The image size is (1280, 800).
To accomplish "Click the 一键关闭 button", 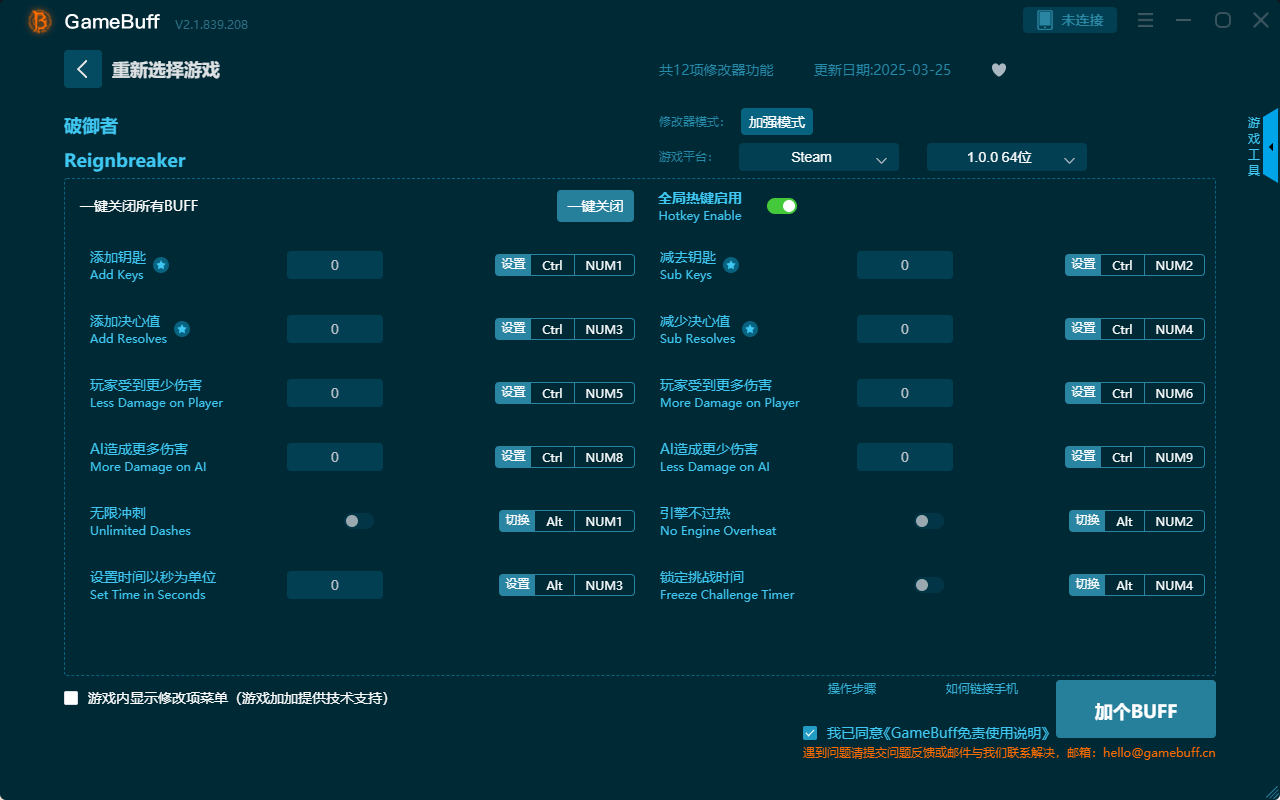I will click(x=595, y=206).
